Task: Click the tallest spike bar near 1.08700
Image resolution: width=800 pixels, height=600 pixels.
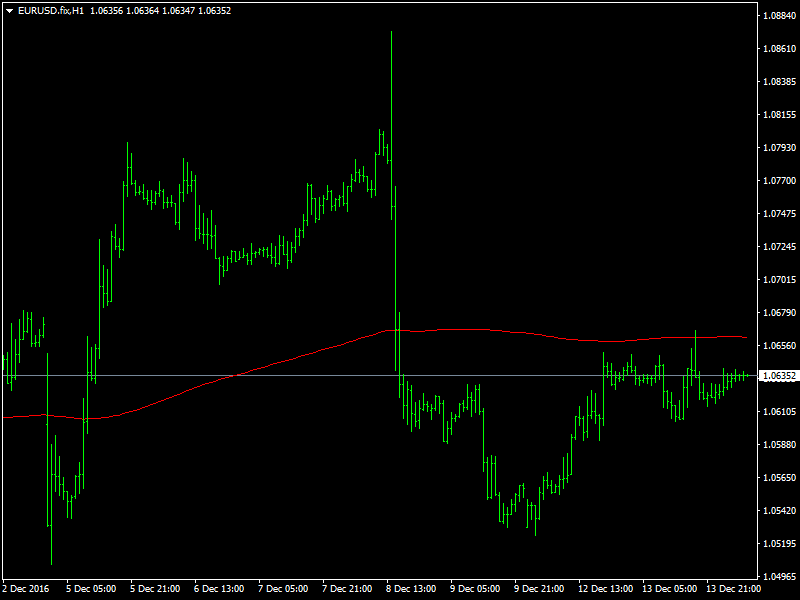Action: 391,125
